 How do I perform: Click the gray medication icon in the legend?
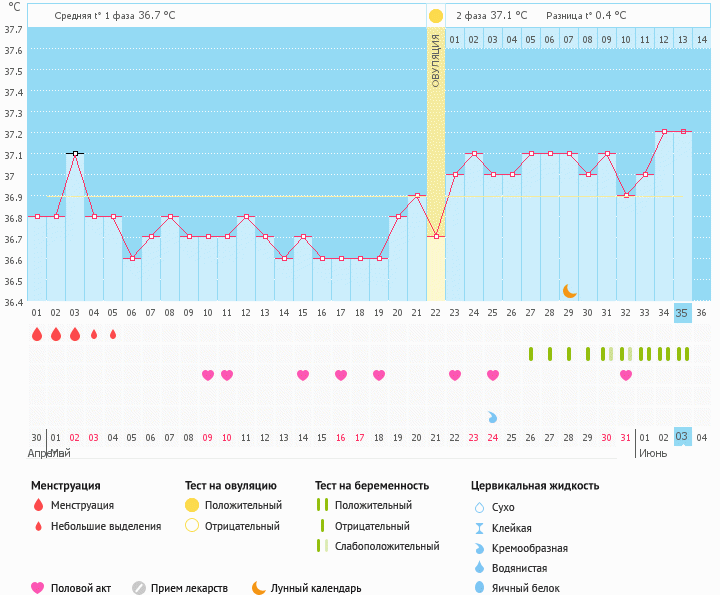click(x=139, y=588)
